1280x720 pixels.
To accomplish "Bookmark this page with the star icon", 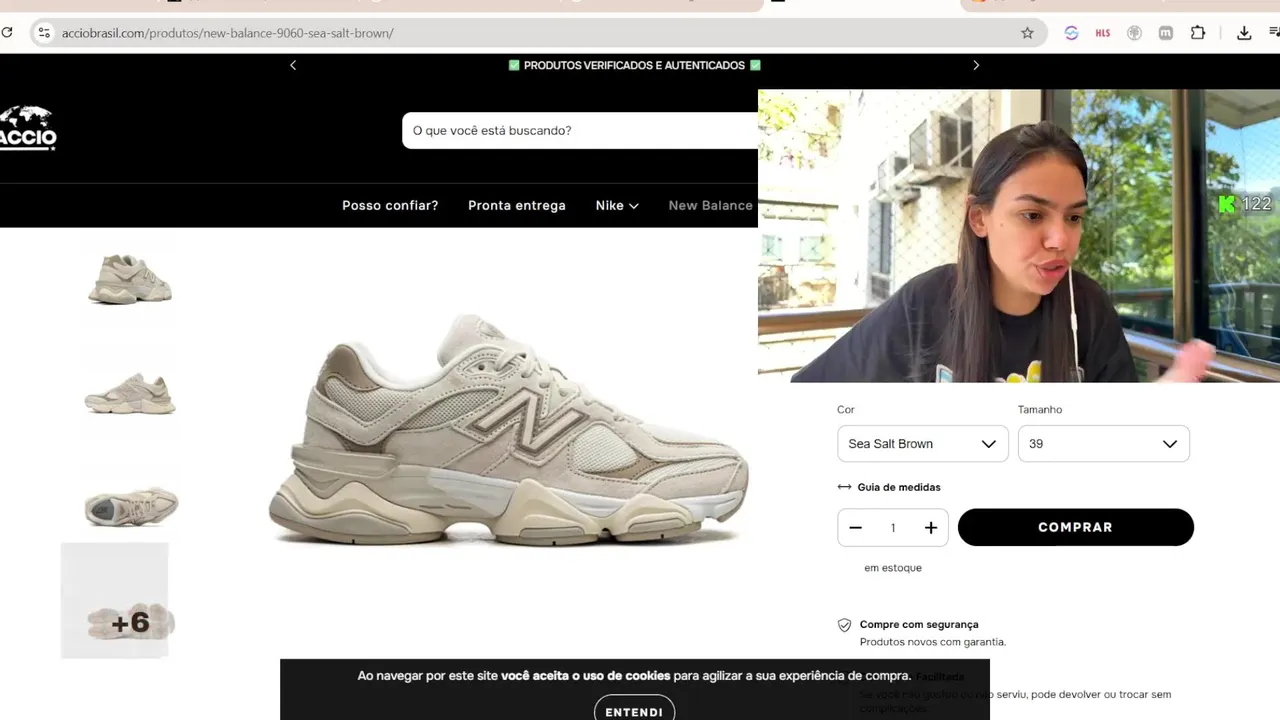I will click(1027, 33).
